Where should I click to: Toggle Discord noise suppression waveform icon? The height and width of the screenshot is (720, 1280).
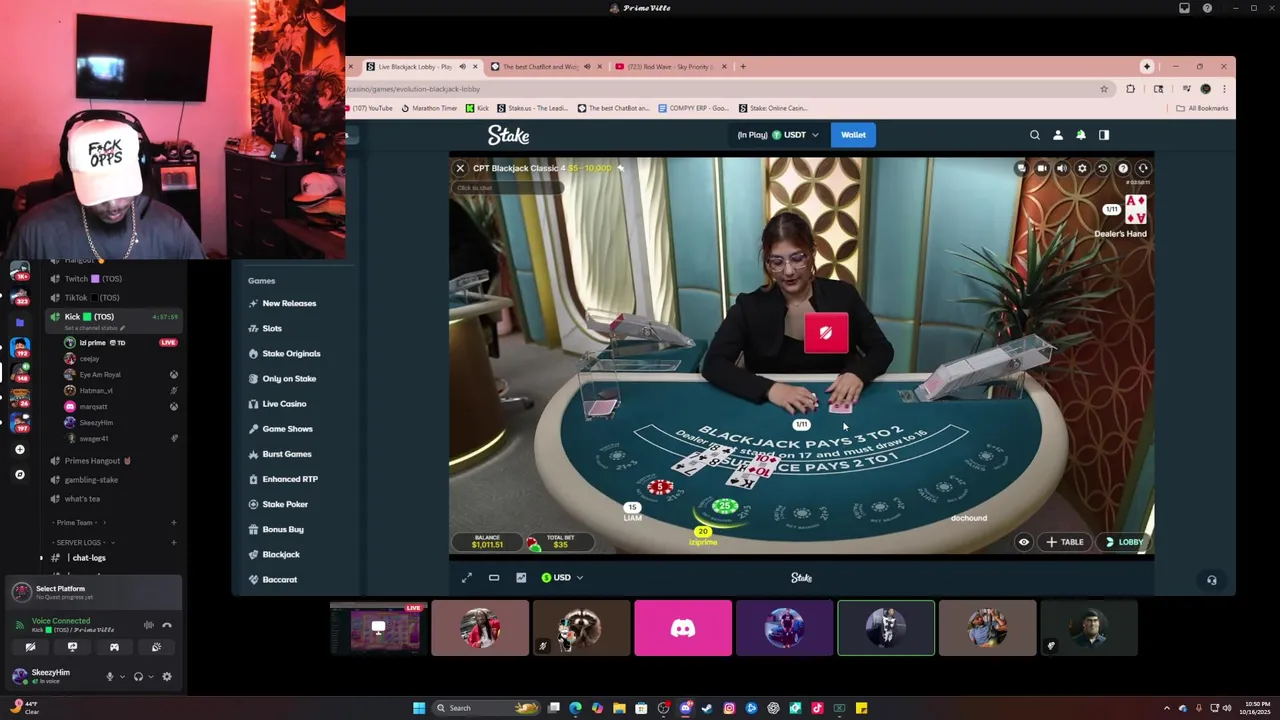[x=148, y=625]
